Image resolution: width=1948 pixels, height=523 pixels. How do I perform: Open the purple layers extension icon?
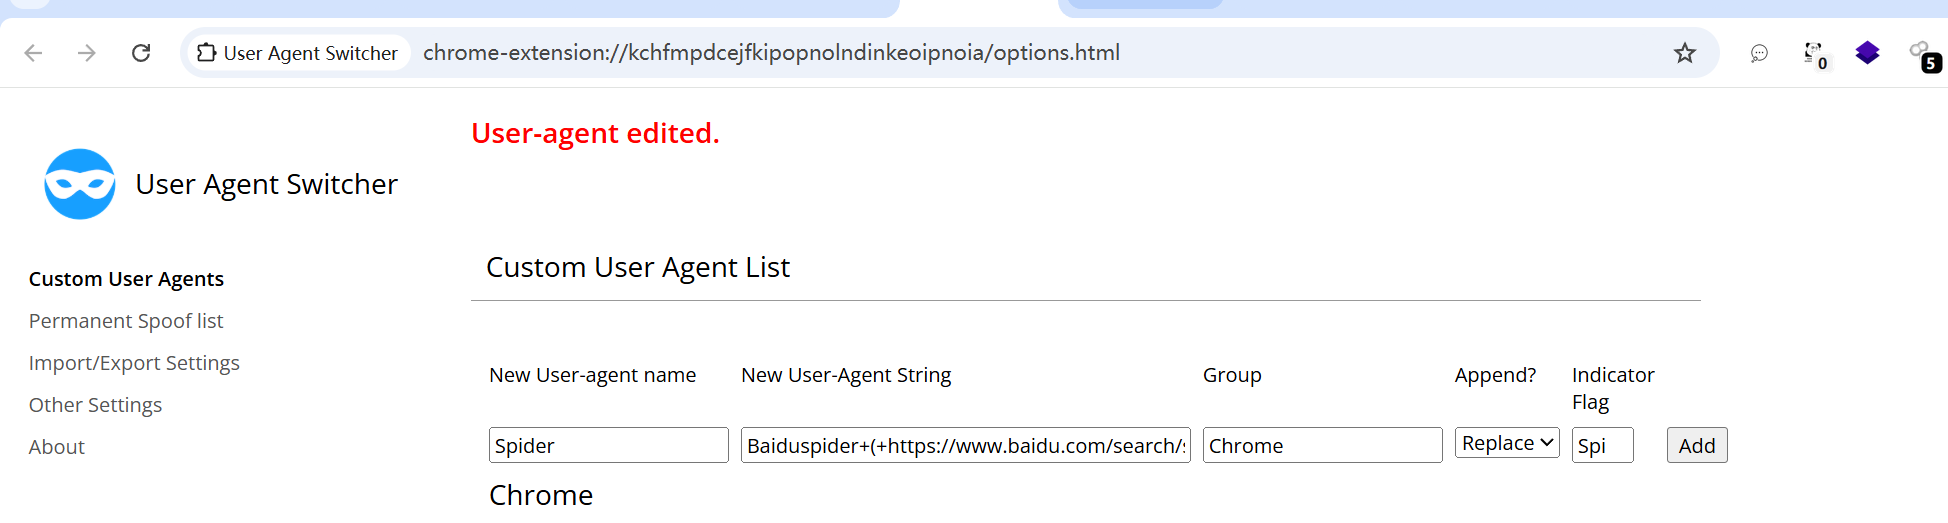click(x=1867, y=53)
